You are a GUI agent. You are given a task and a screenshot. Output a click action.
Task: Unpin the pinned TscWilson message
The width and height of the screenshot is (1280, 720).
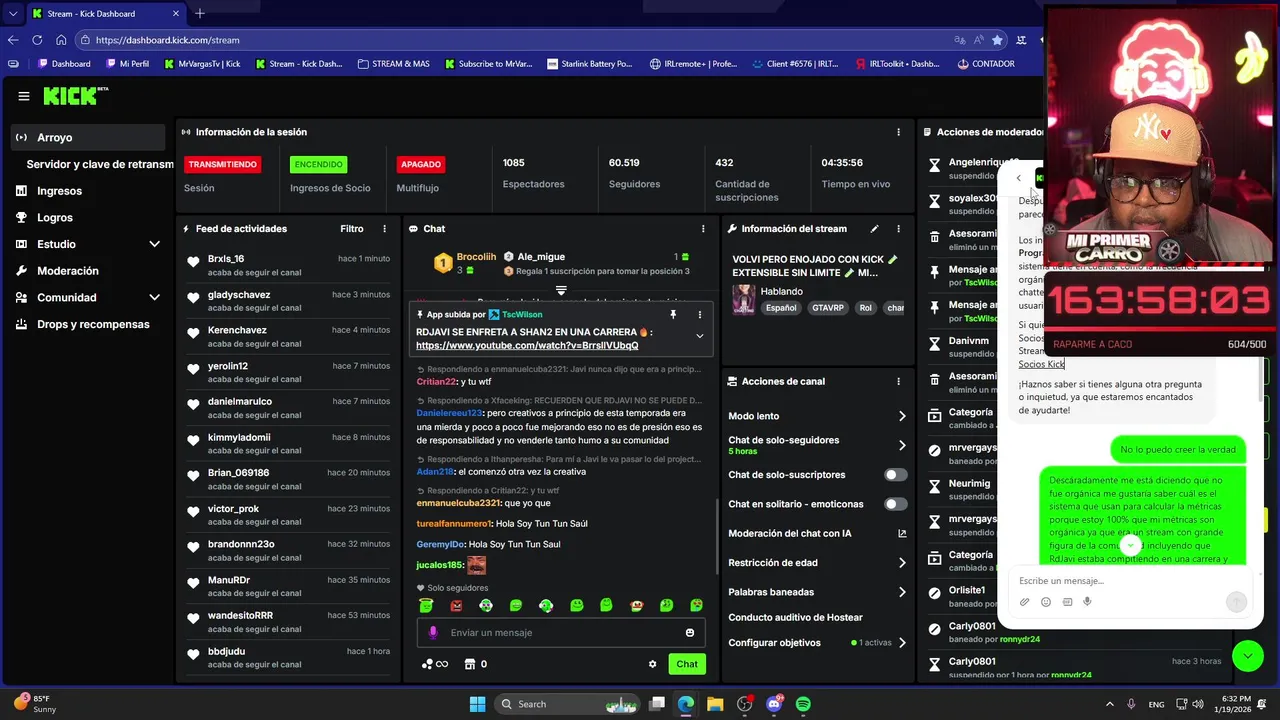click(x=673, y=314)
